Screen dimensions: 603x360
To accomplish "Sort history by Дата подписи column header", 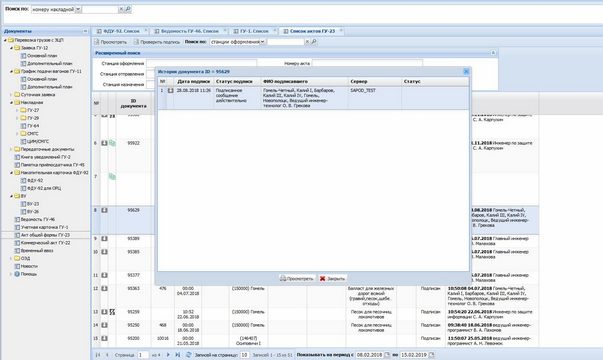I will click(x=193, y=82).
